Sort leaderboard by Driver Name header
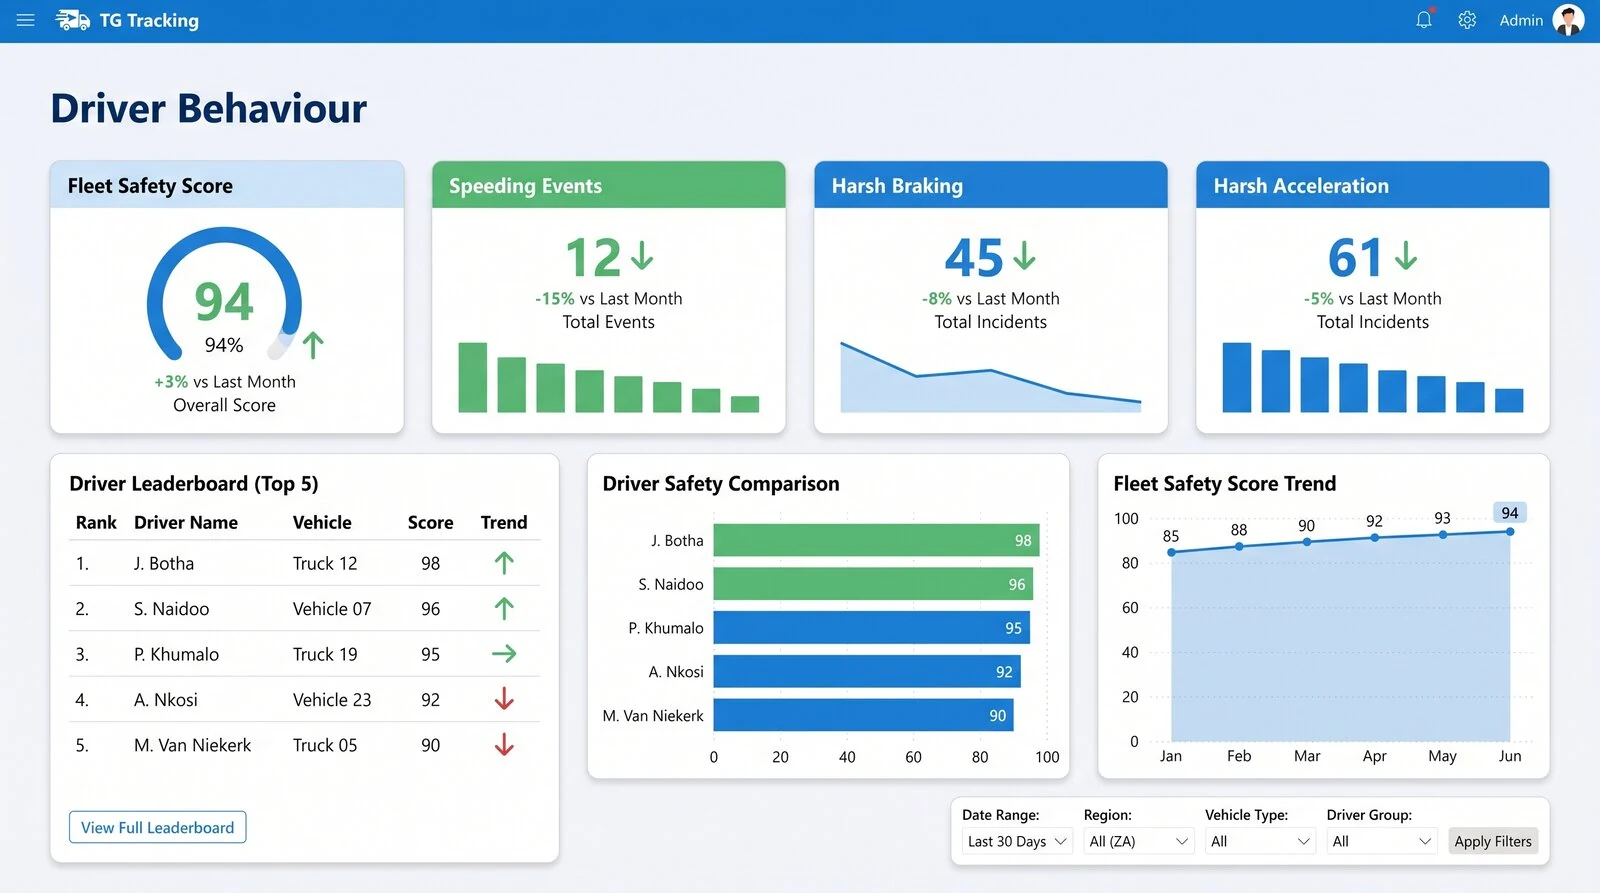 tap(186, 522)
